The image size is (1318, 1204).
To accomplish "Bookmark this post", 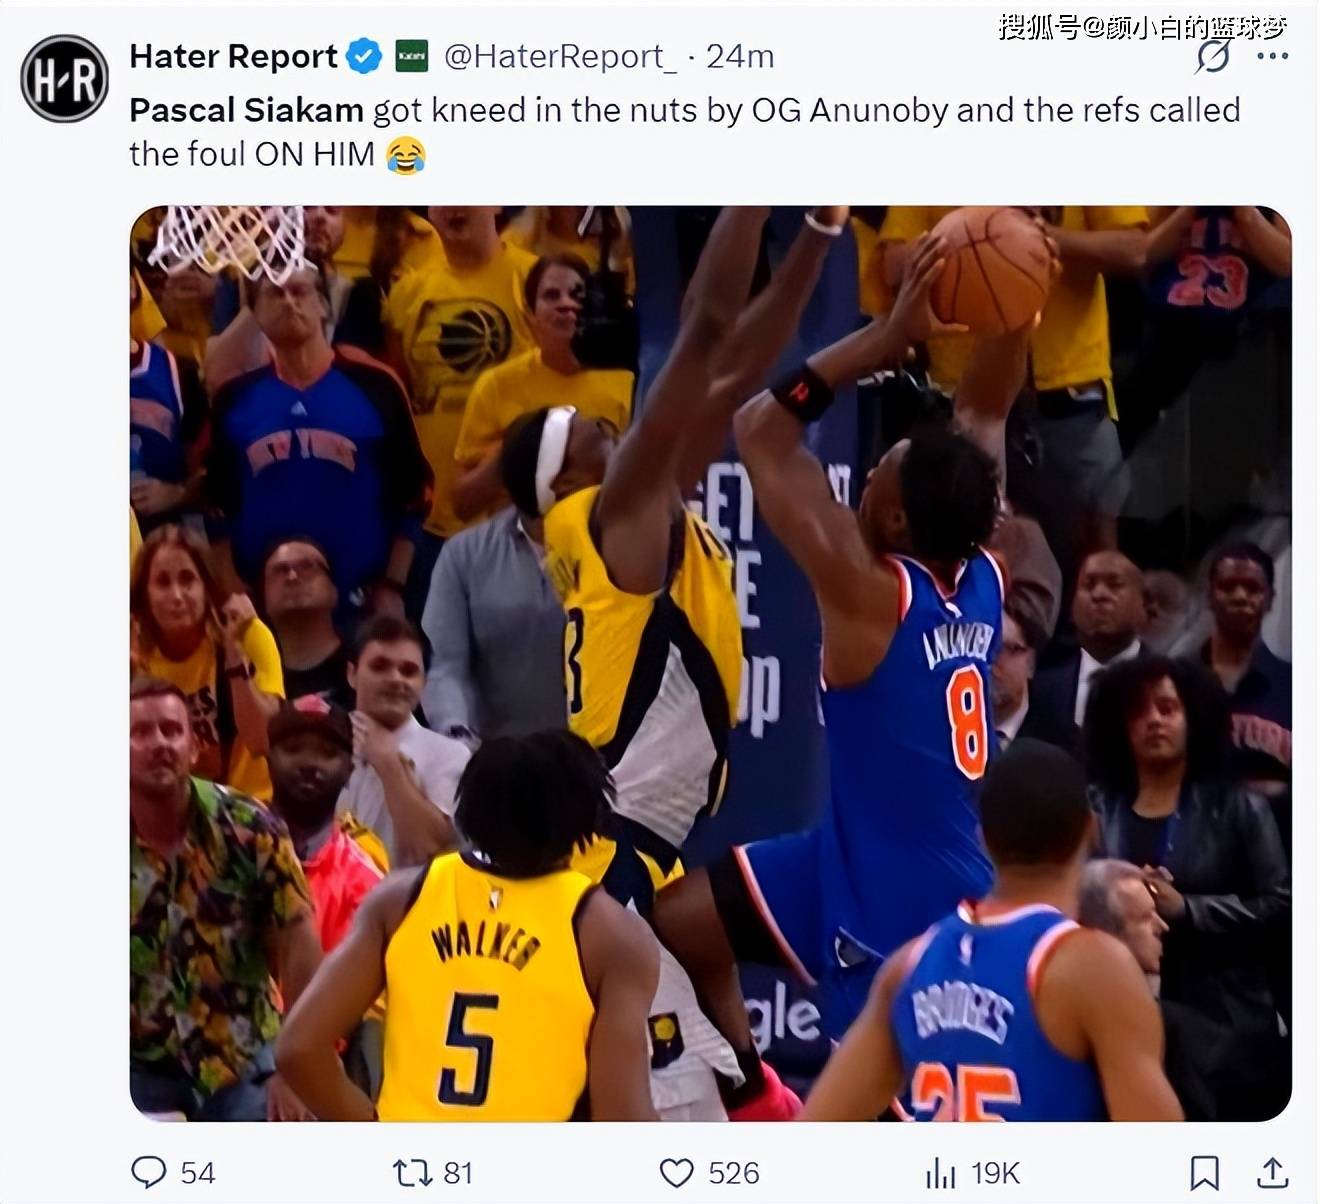I will pyautogui.click(x=1204, y=1172).
